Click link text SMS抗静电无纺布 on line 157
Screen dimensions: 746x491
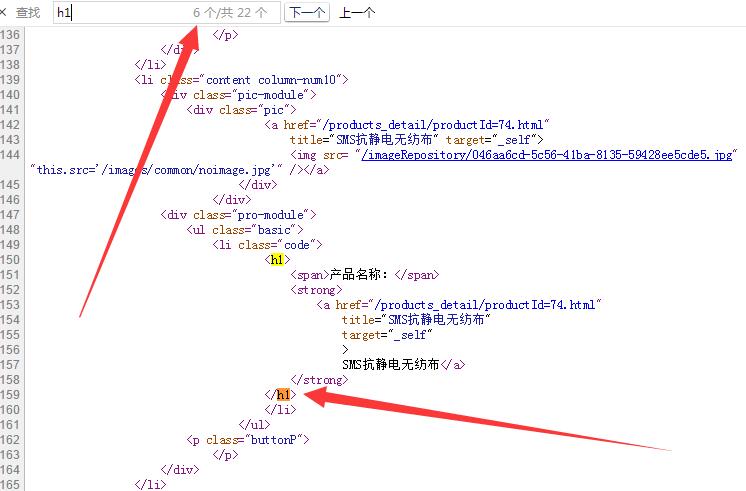tap(391, 364)
